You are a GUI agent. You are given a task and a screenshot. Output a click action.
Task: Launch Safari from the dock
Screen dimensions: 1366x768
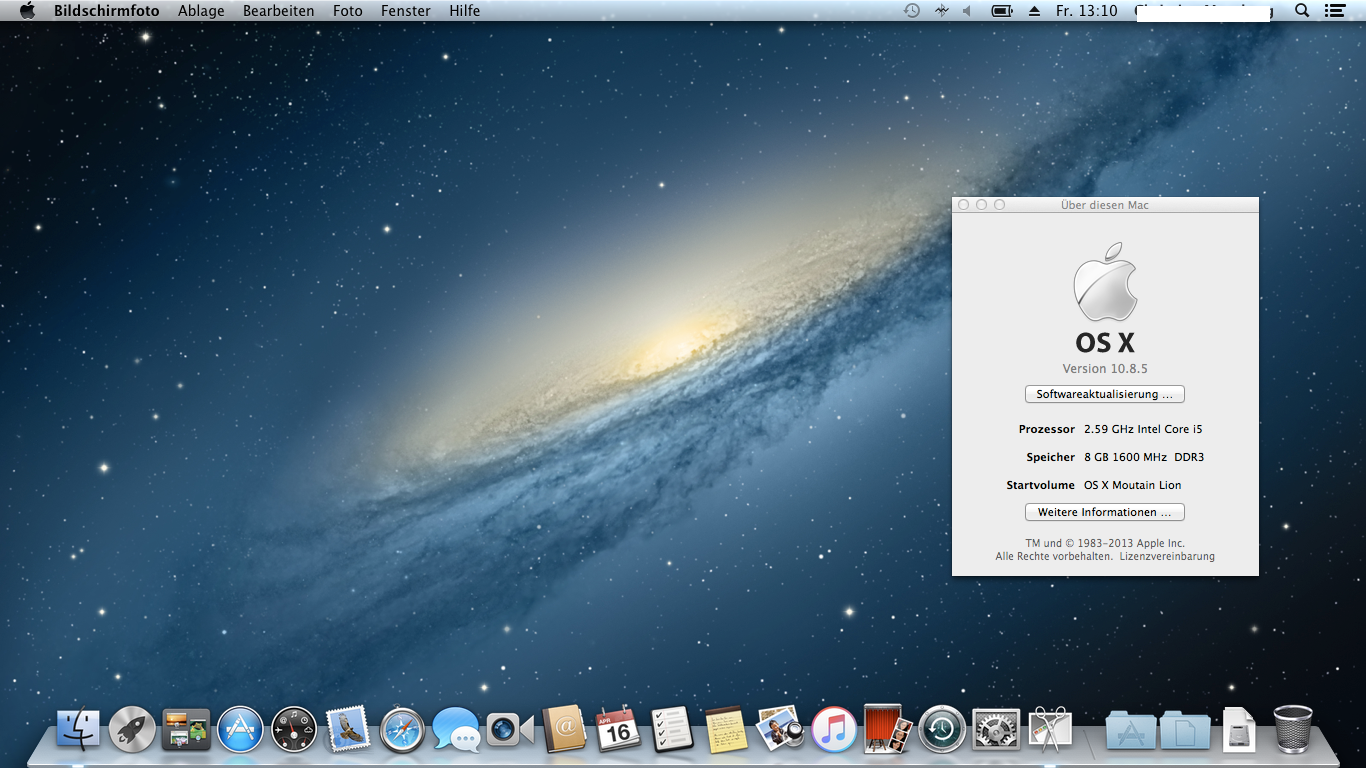point(402,729)
